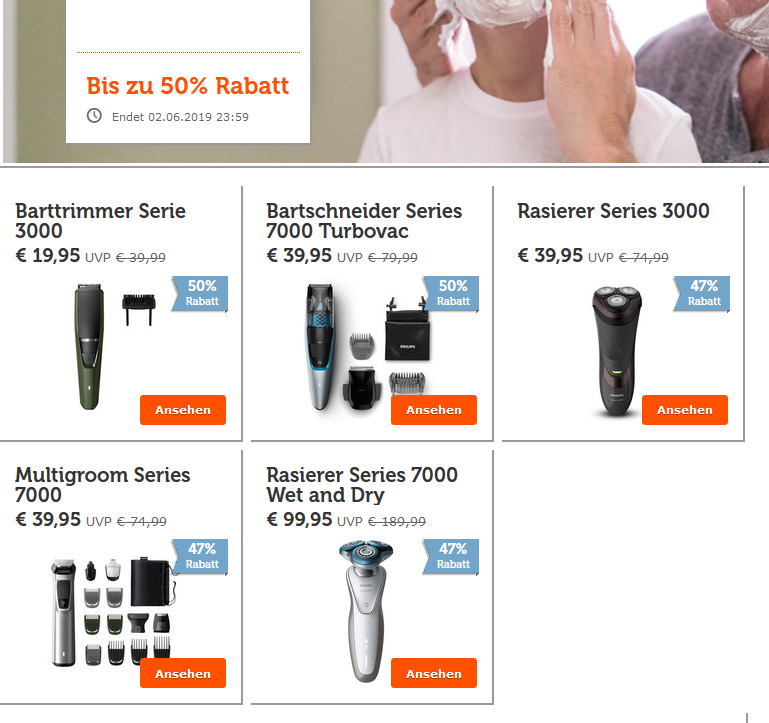Open the Rasierer Series 3000 shaver image
The width and height of the screenshot is (769, 723).
(x=617, y=350)
